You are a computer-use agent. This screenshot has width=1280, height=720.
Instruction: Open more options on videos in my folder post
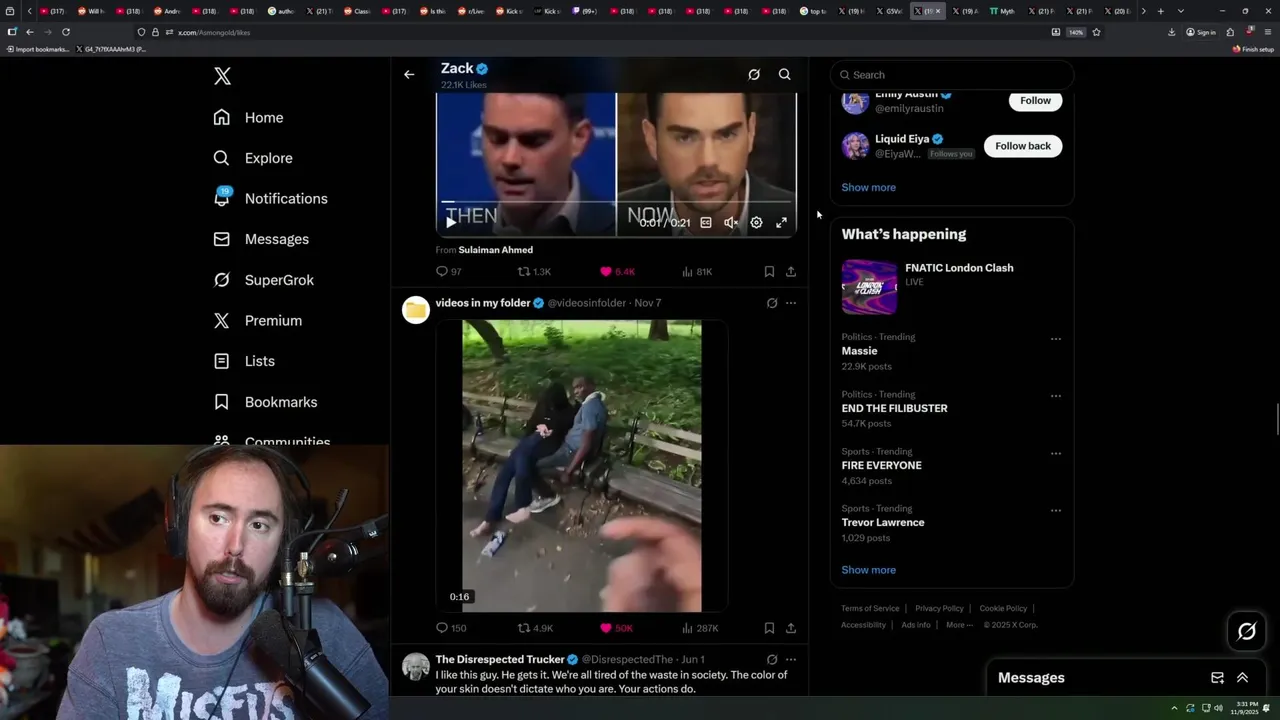(791, 303)
